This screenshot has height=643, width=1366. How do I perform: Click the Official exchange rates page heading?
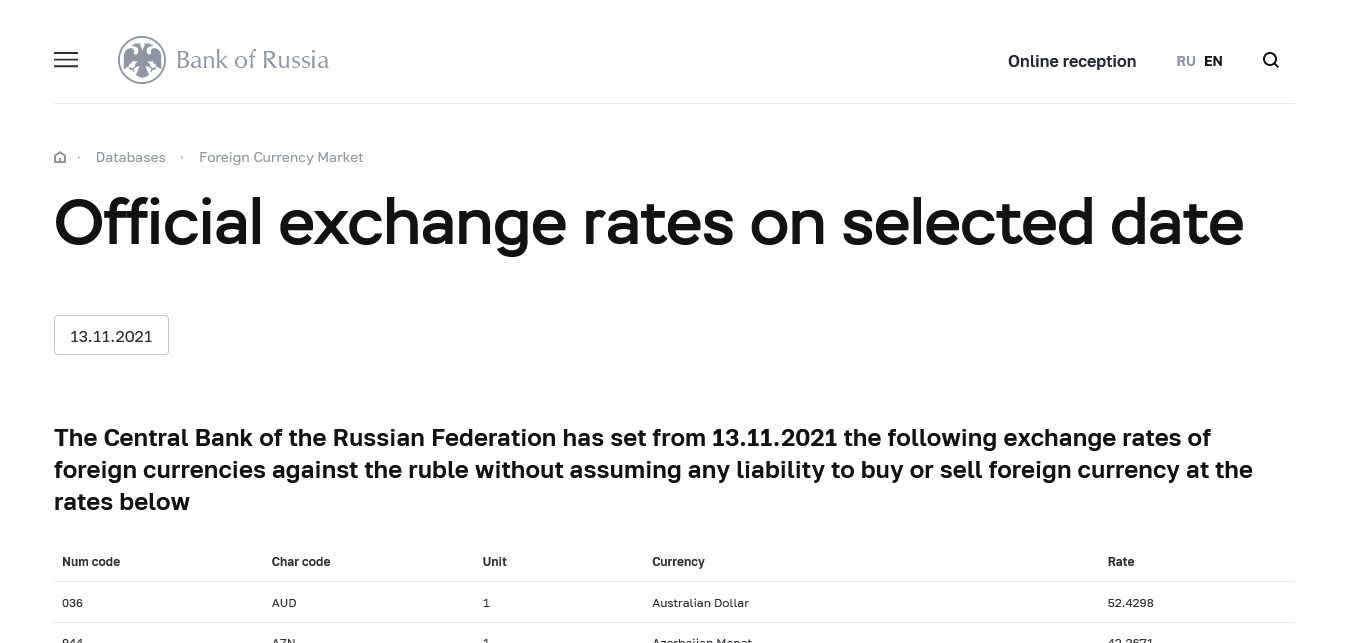pos(648,222)
